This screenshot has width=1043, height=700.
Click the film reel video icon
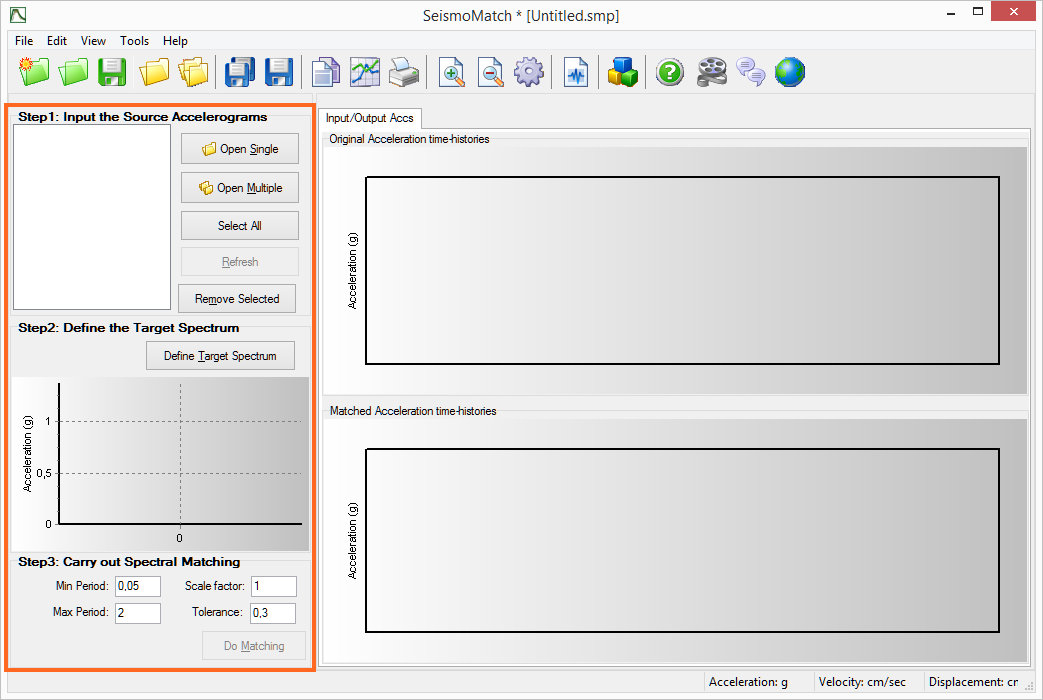point(712,72)
